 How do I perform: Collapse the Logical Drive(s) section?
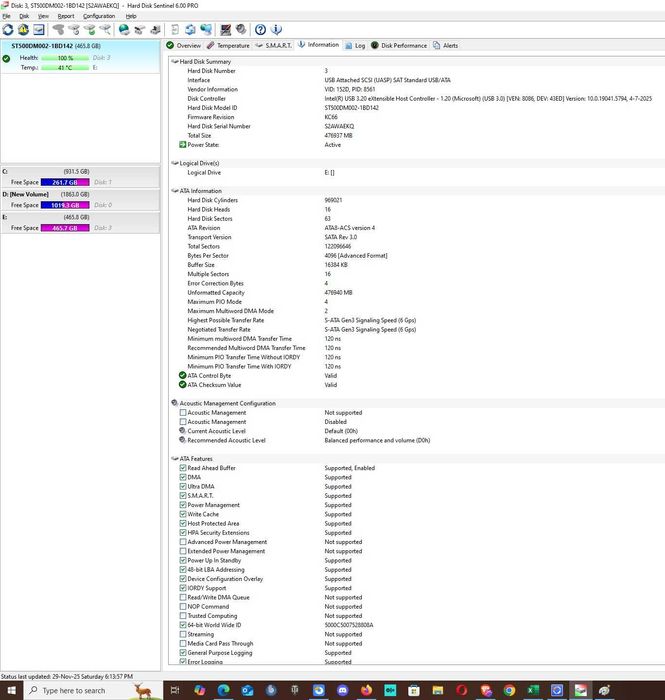tap(175, 163)
